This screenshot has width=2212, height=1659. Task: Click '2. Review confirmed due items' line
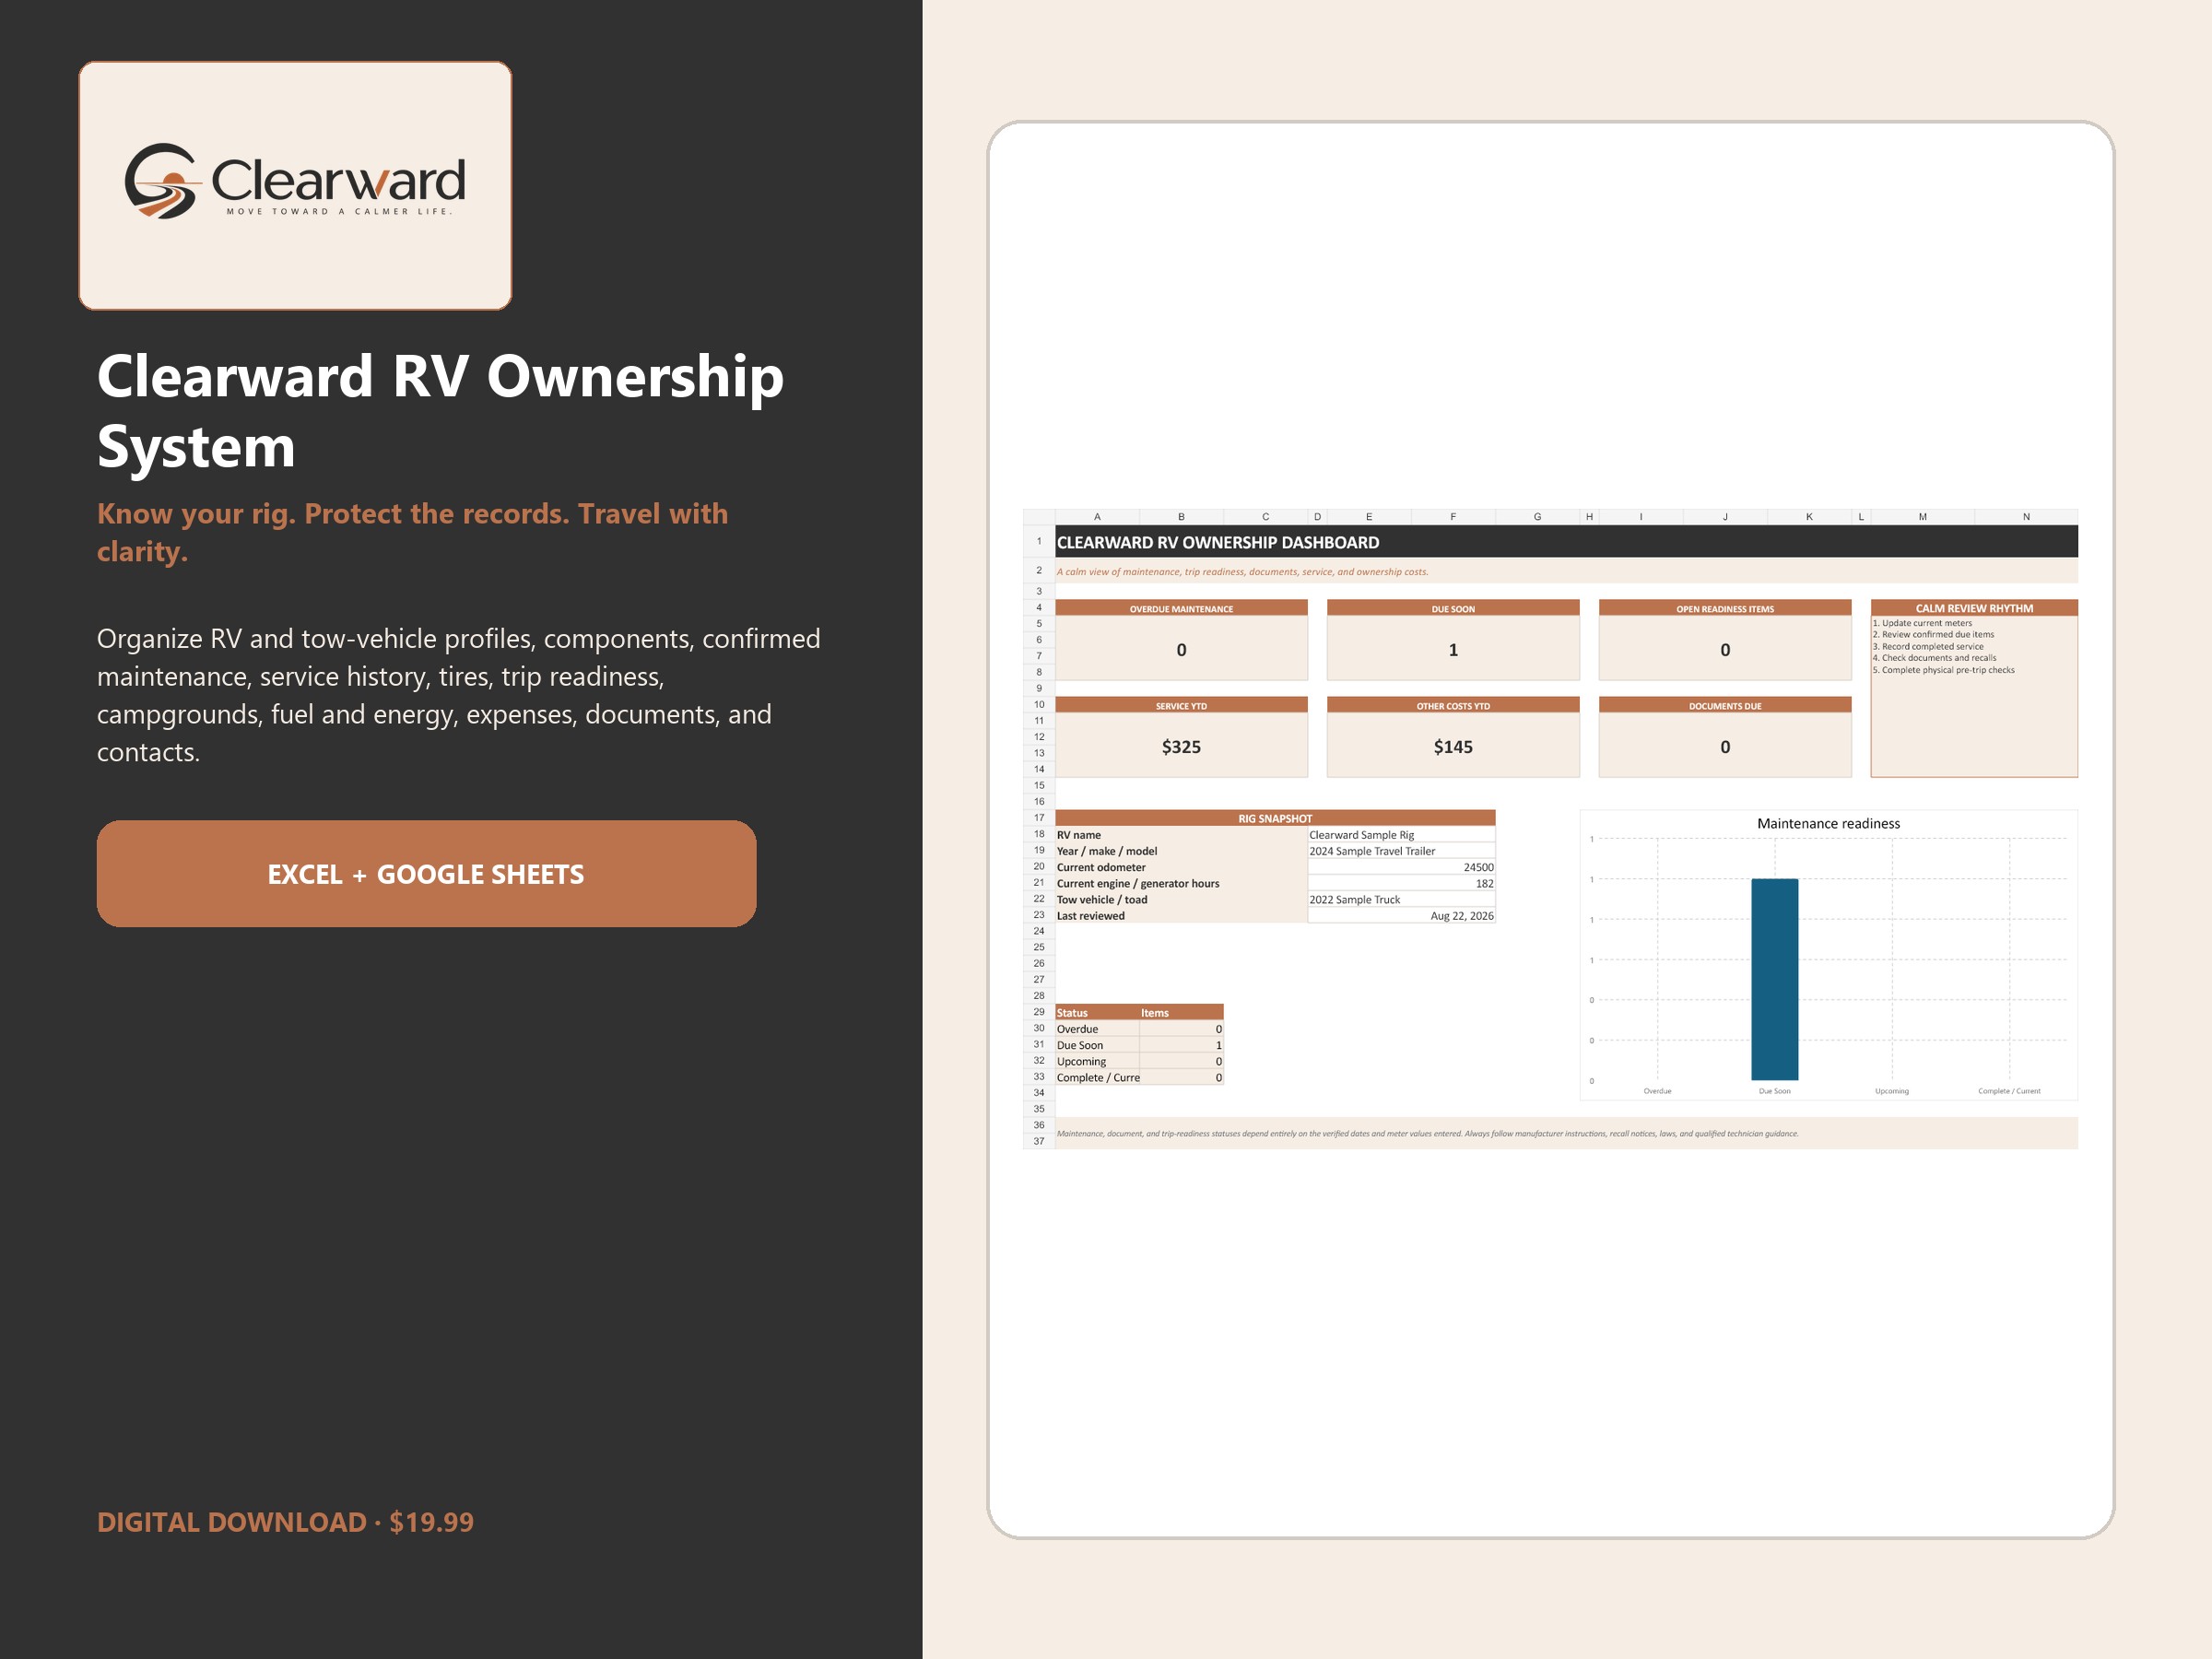pos(1933,634)
